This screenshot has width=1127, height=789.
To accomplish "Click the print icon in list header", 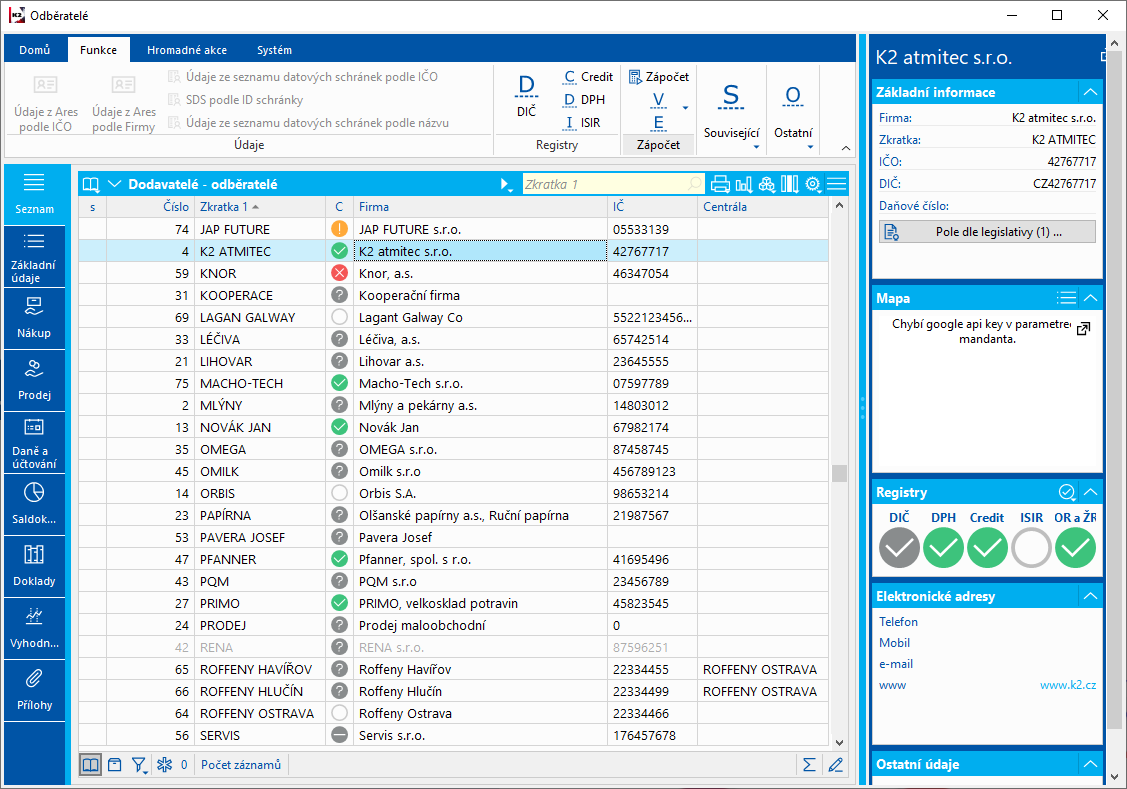I will click(720, 184).
